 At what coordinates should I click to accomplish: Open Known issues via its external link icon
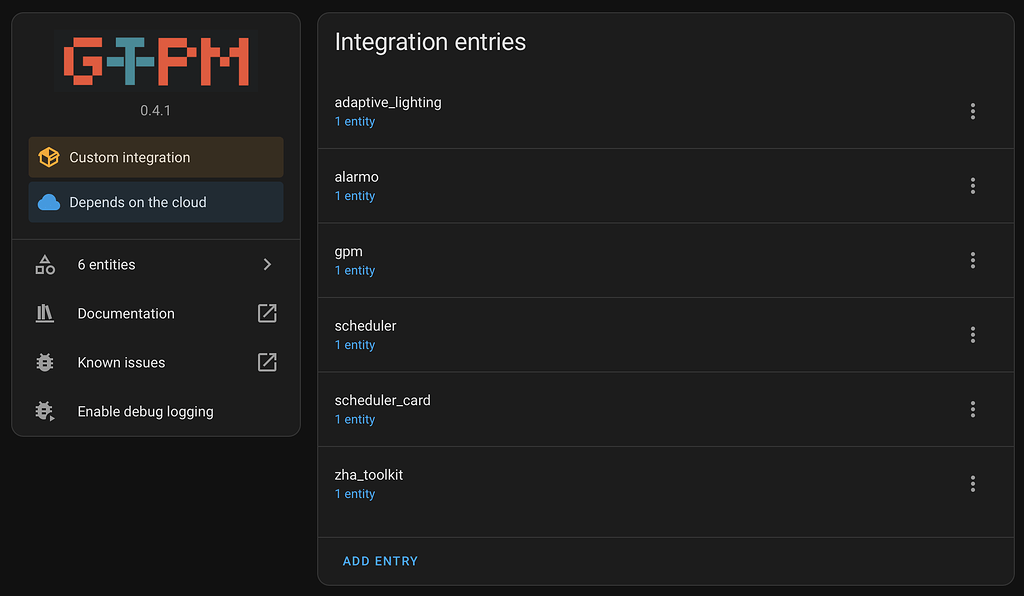(266, 362)
